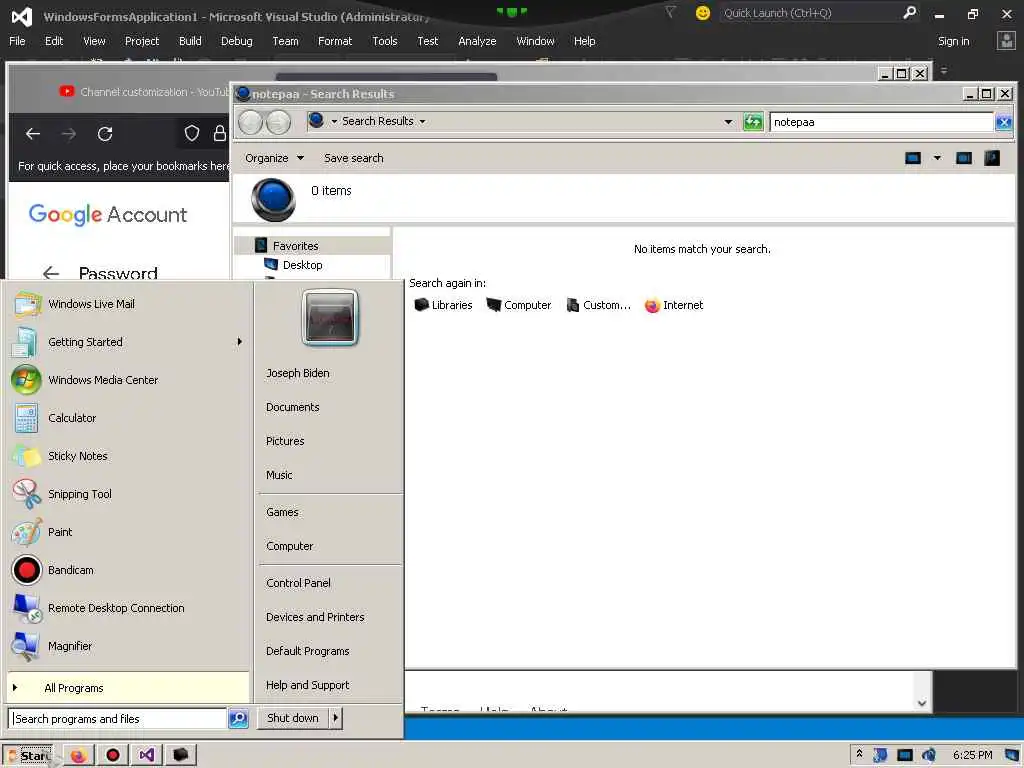This screenshot has width=1024, height=768.
Task: Click the taskbar clock showing 6:25 PM
Action: [972, 755]
